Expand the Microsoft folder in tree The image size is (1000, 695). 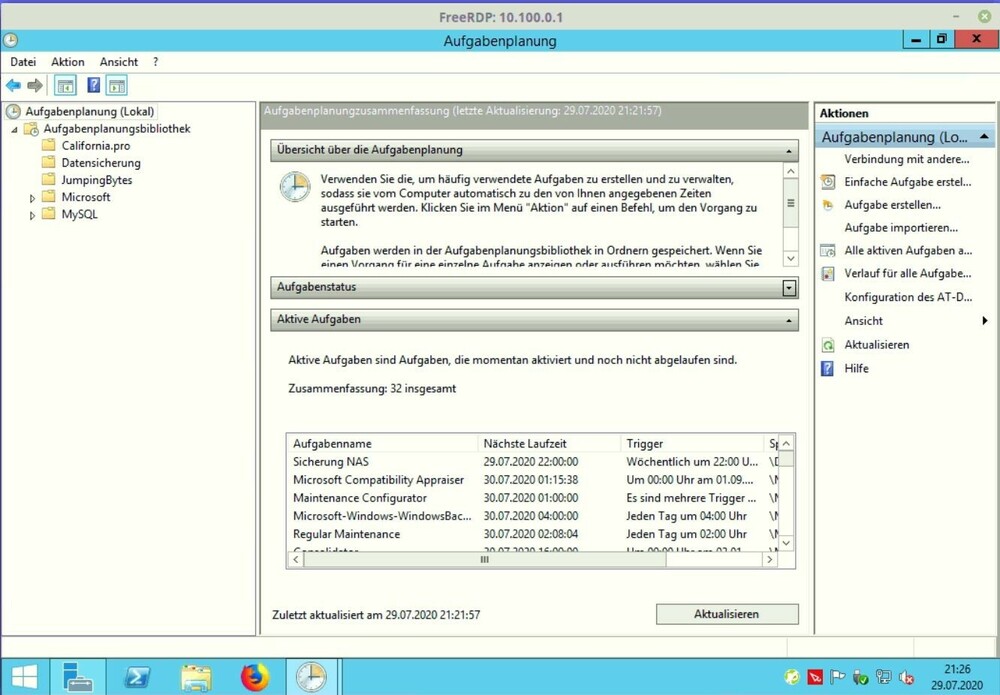[x=33, y=198]
